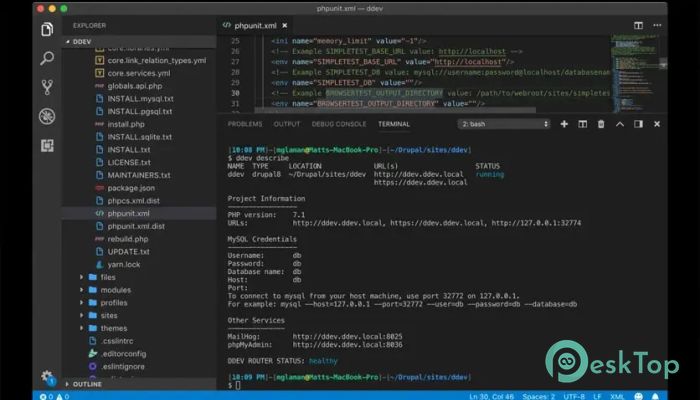Maximize the panel with up chevron
This screenshot has width=700, height=400.
[x=620, y=124]
